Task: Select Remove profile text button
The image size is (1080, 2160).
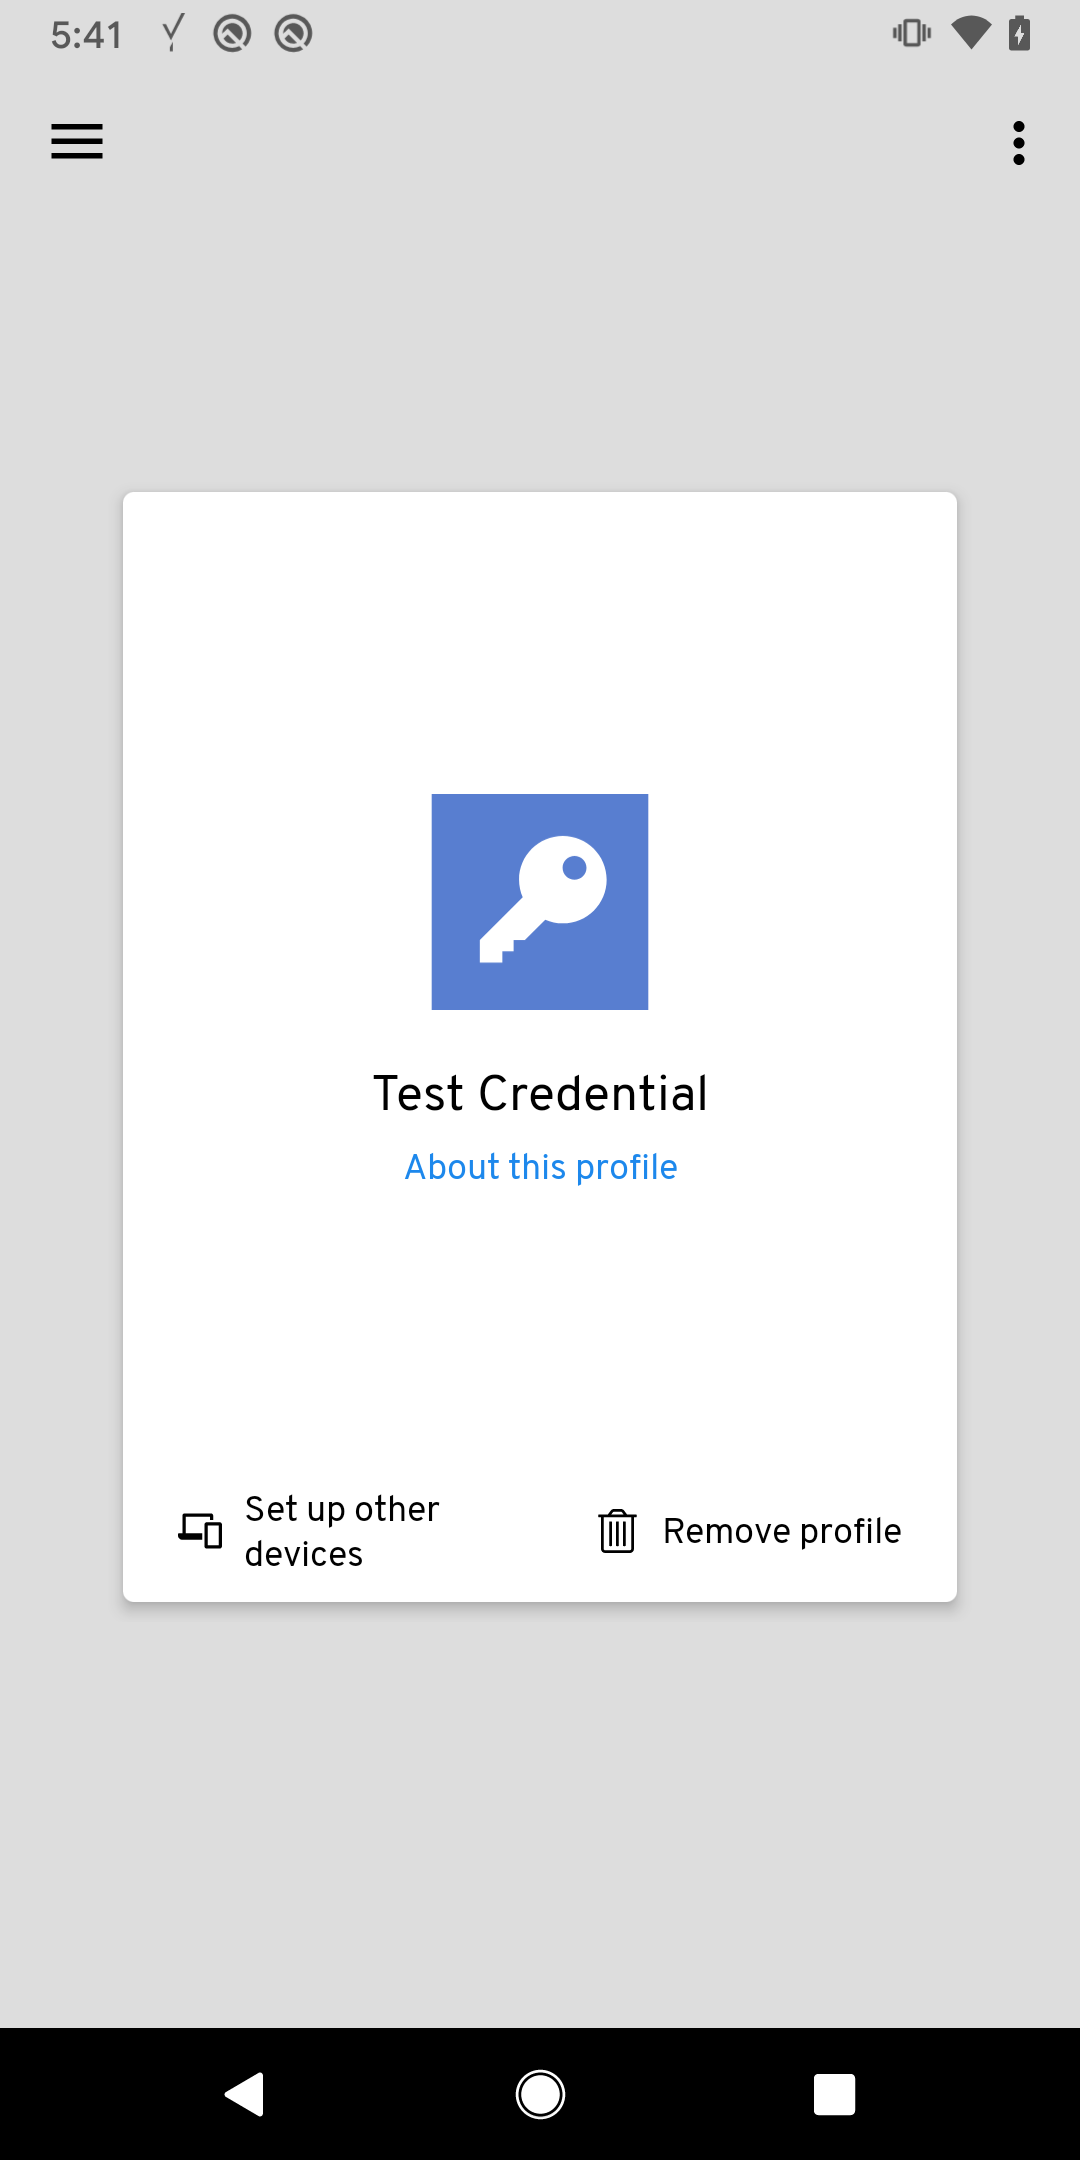Action: tap(782, 1531)
